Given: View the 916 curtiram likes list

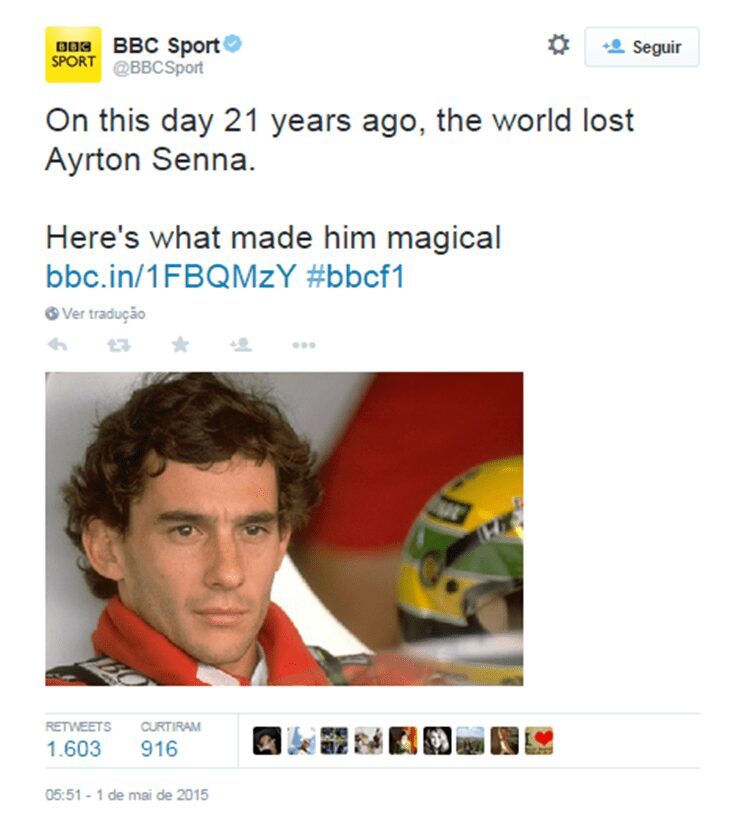Looking at the screenshot, I should pos(159,748).
